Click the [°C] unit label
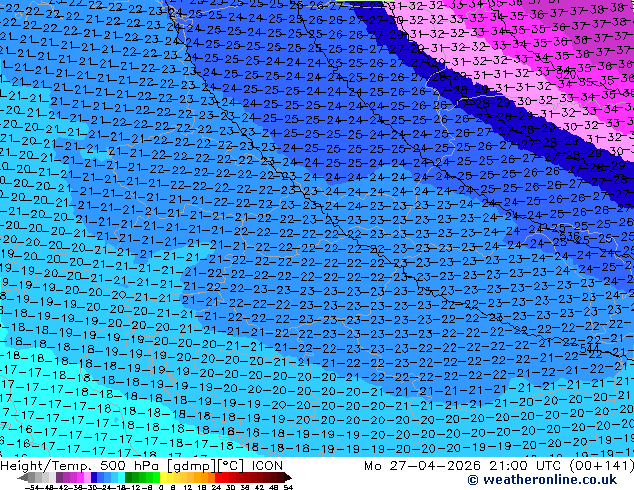Screen dimensions: 634x490 [x=231, y=466]
